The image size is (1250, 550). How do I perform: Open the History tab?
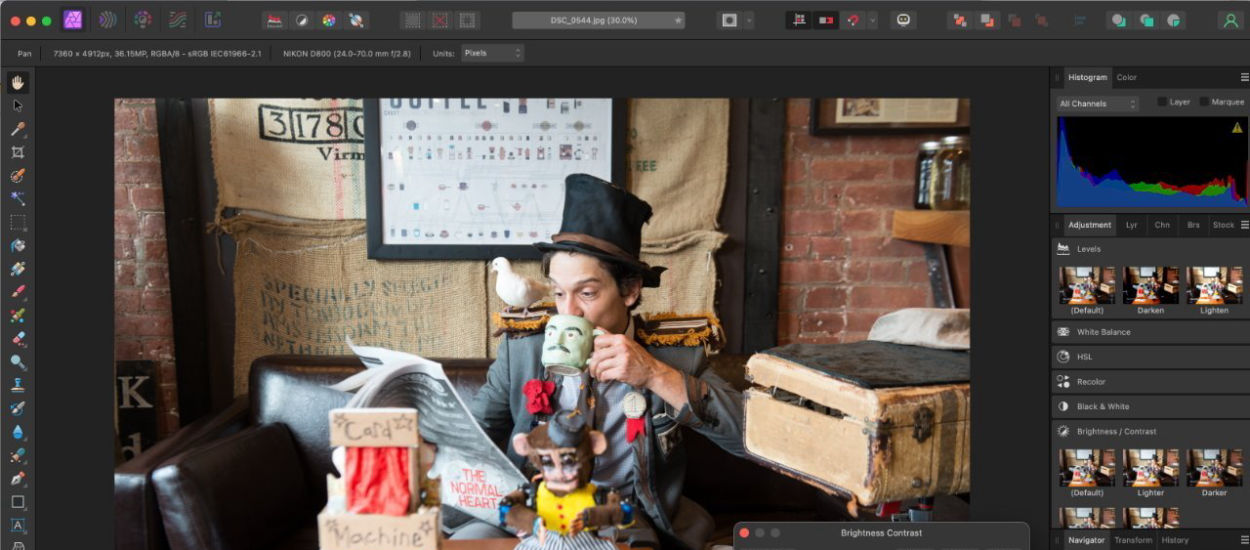tap(1175, 540)
